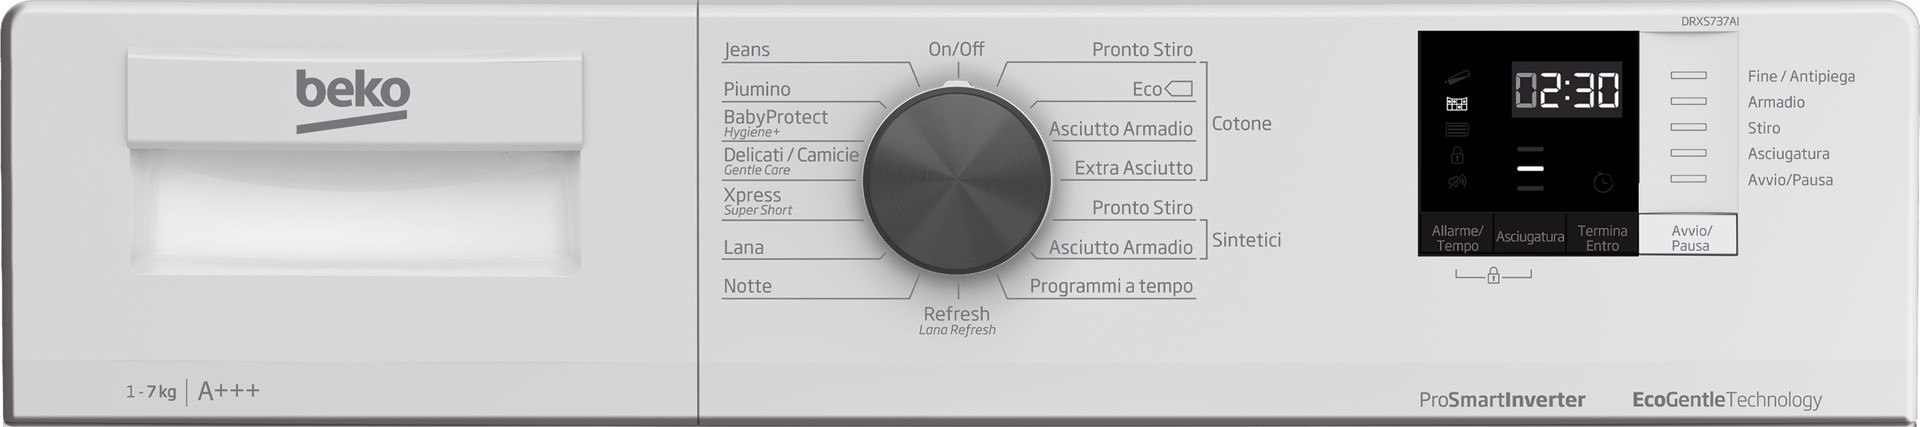Choose Programmi a tempo on the dial
Viewport: 1920px width, 427px height.
[1111, 286]
